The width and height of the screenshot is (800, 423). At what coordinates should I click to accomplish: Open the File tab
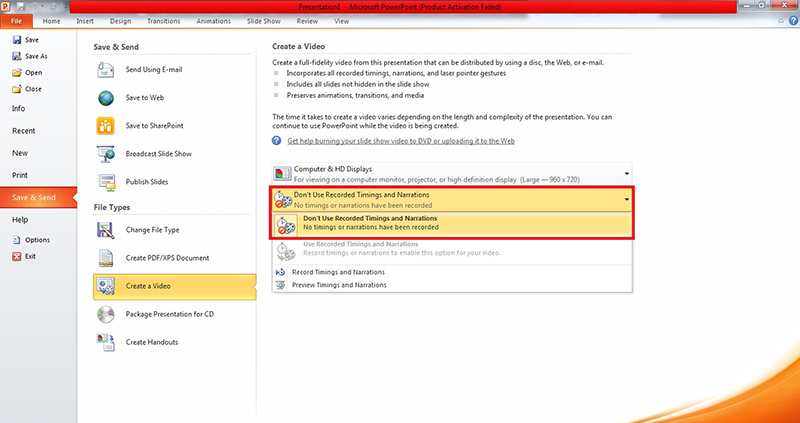16,21
